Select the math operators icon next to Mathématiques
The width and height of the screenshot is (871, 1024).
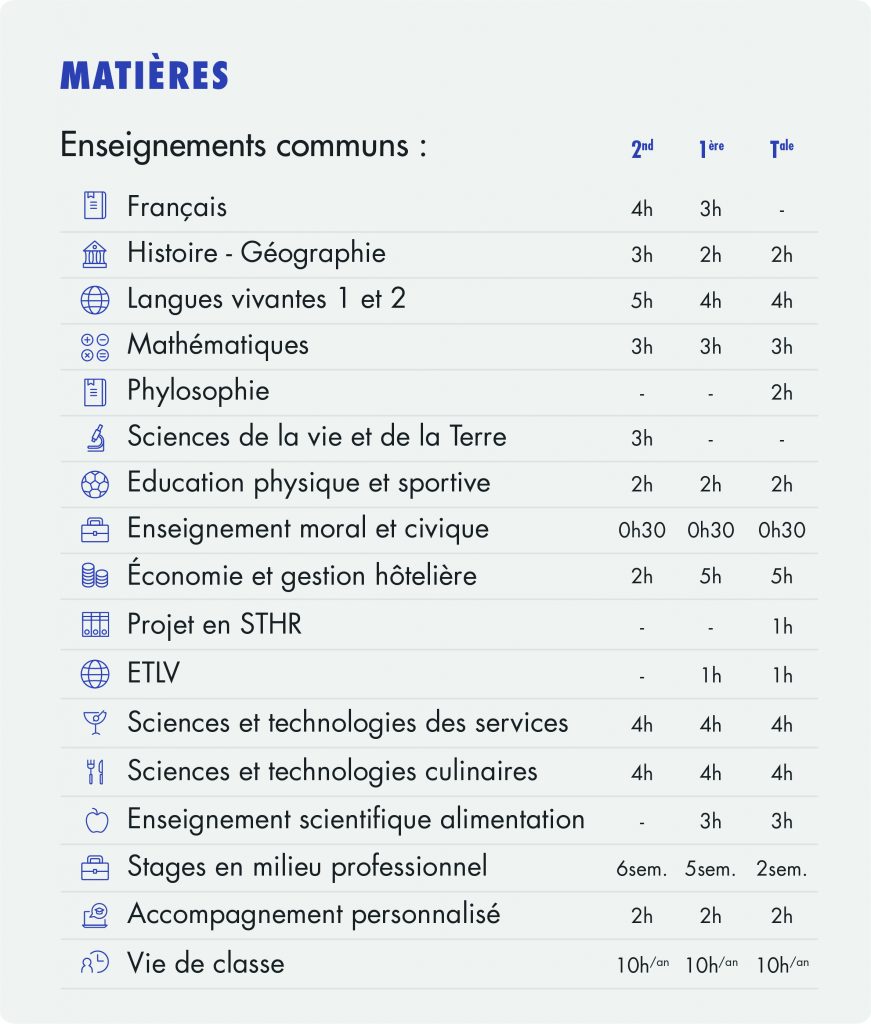[x=94, y=346]
